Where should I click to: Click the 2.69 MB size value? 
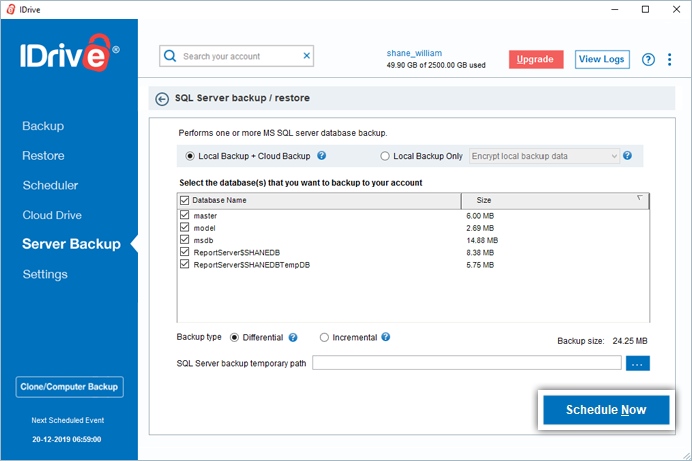click(x=480, y=228)
